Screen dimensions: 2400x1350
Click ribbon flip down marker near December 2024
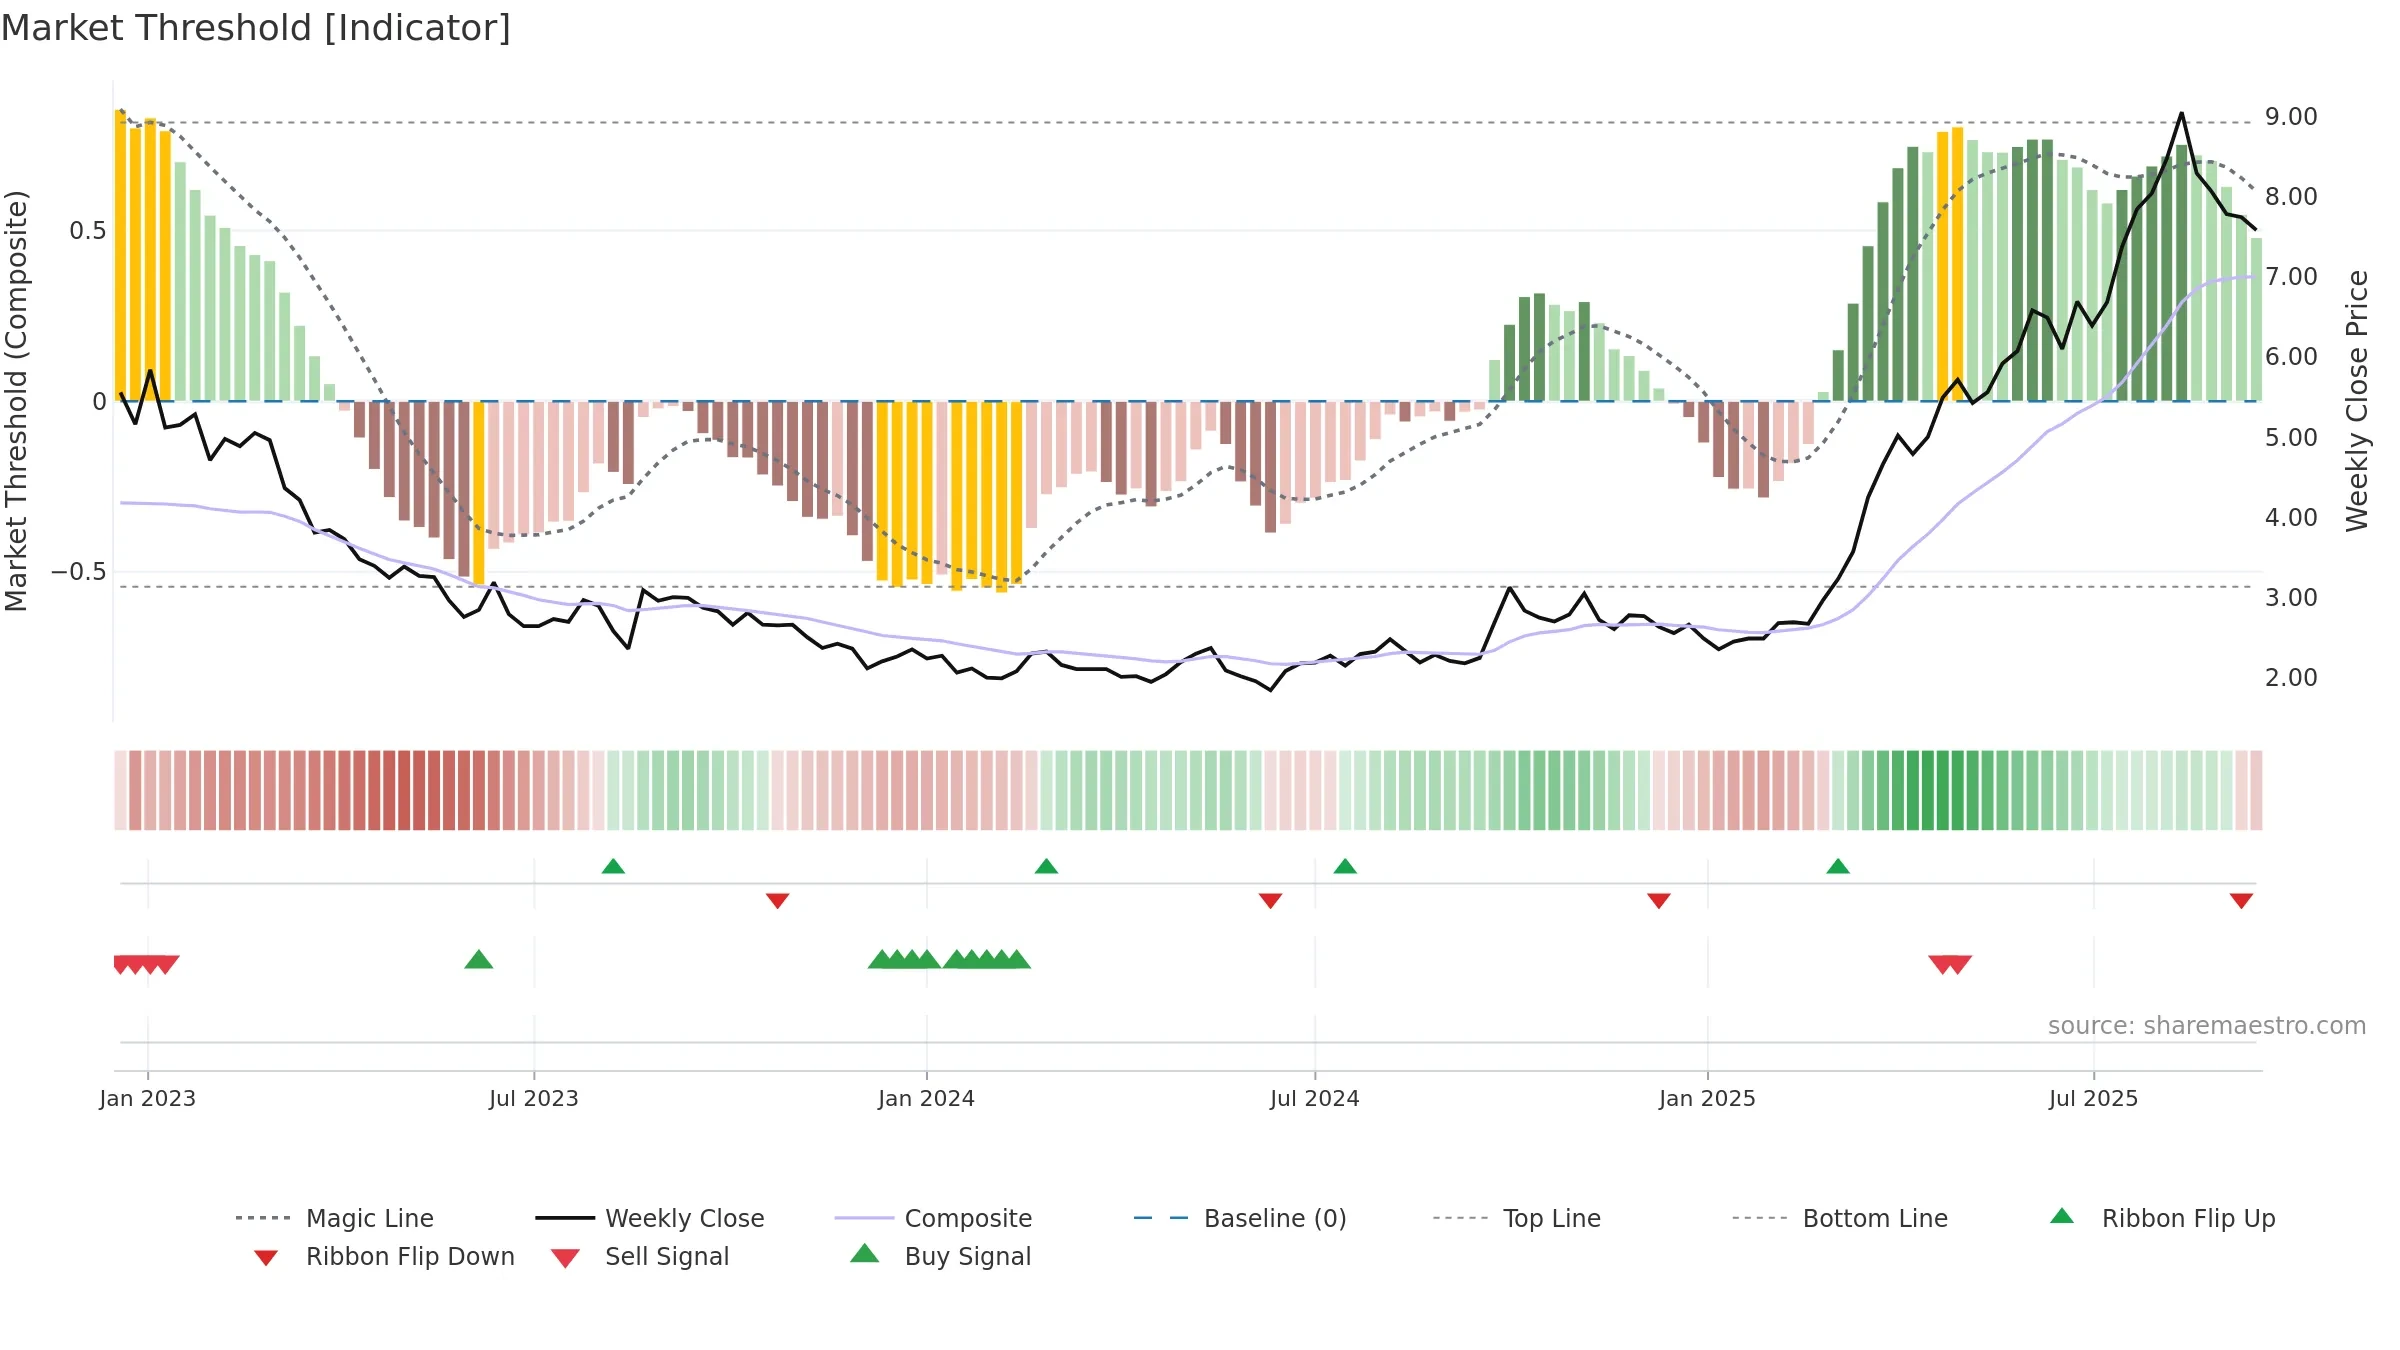pyautogui.click(x=1659, y=901)
